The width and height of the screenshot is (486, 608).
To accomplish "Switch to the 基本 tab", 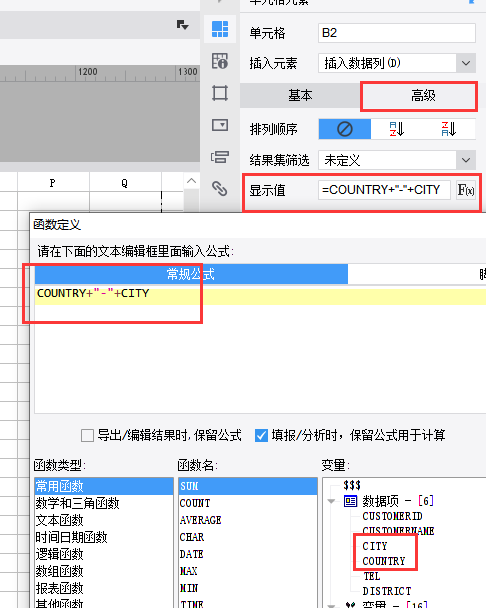I will (300, 95).
